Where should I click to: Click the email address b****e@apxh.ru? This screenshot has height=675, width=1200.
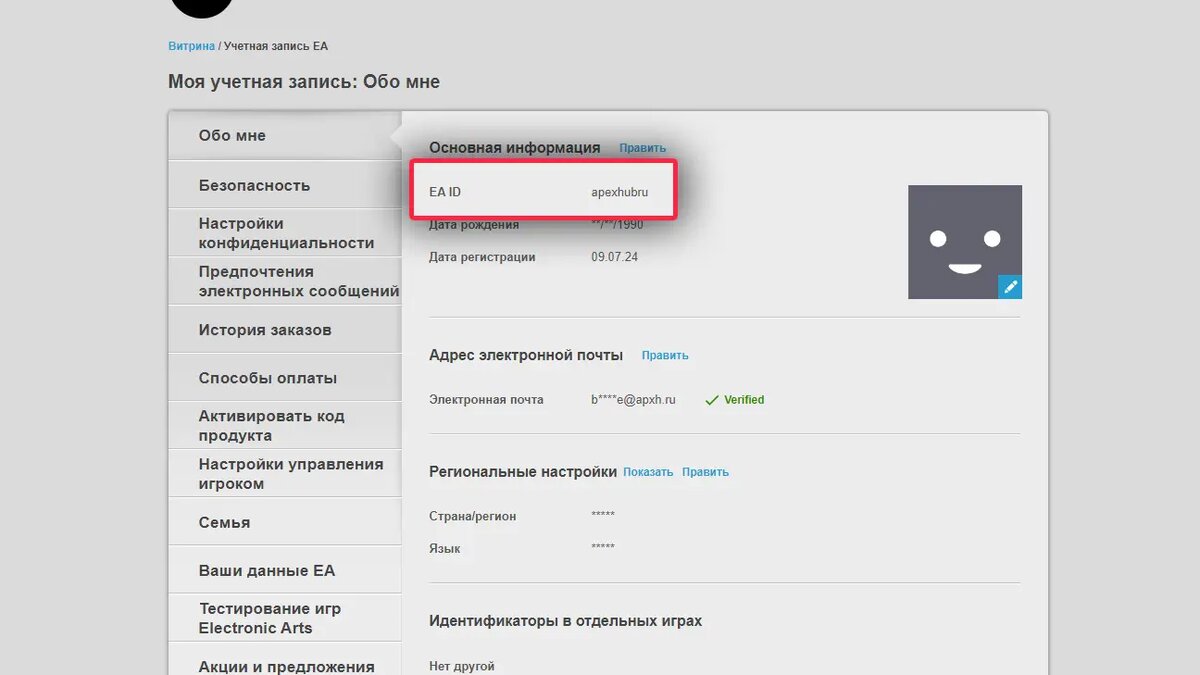(633, 399)
